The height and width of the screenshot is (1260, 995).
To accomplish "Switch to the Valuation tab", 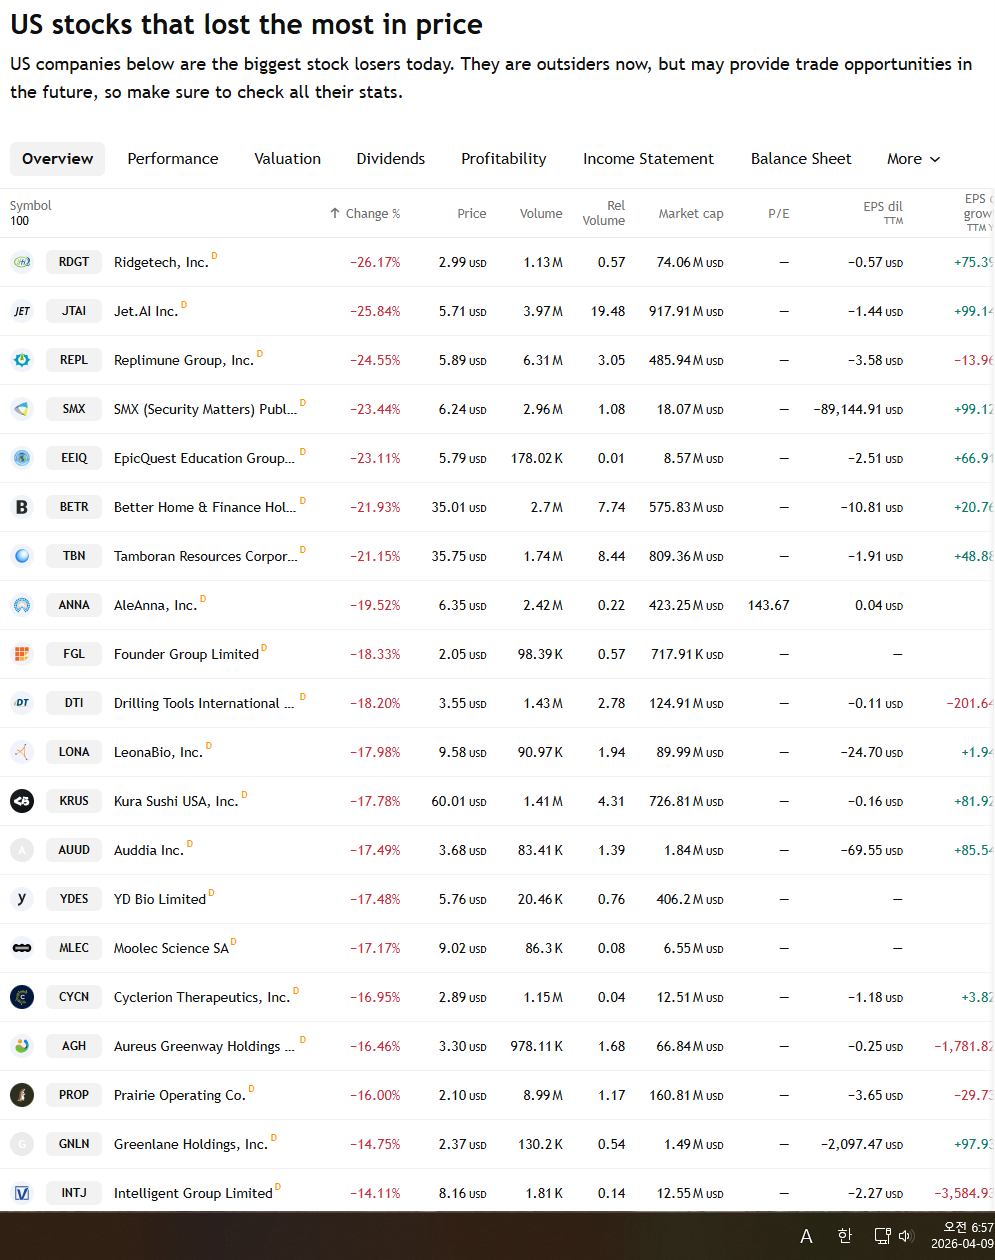I will coord(287,159).
